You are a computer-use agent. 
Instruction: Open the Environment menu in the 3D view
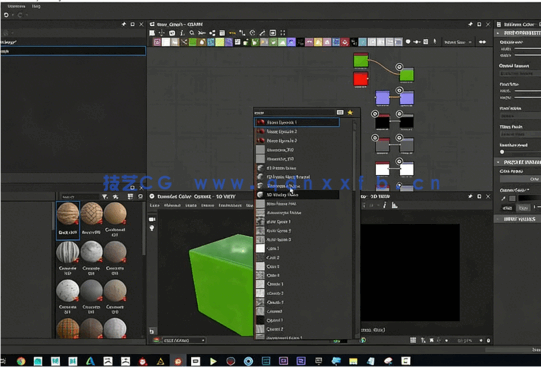coord(230,205)
